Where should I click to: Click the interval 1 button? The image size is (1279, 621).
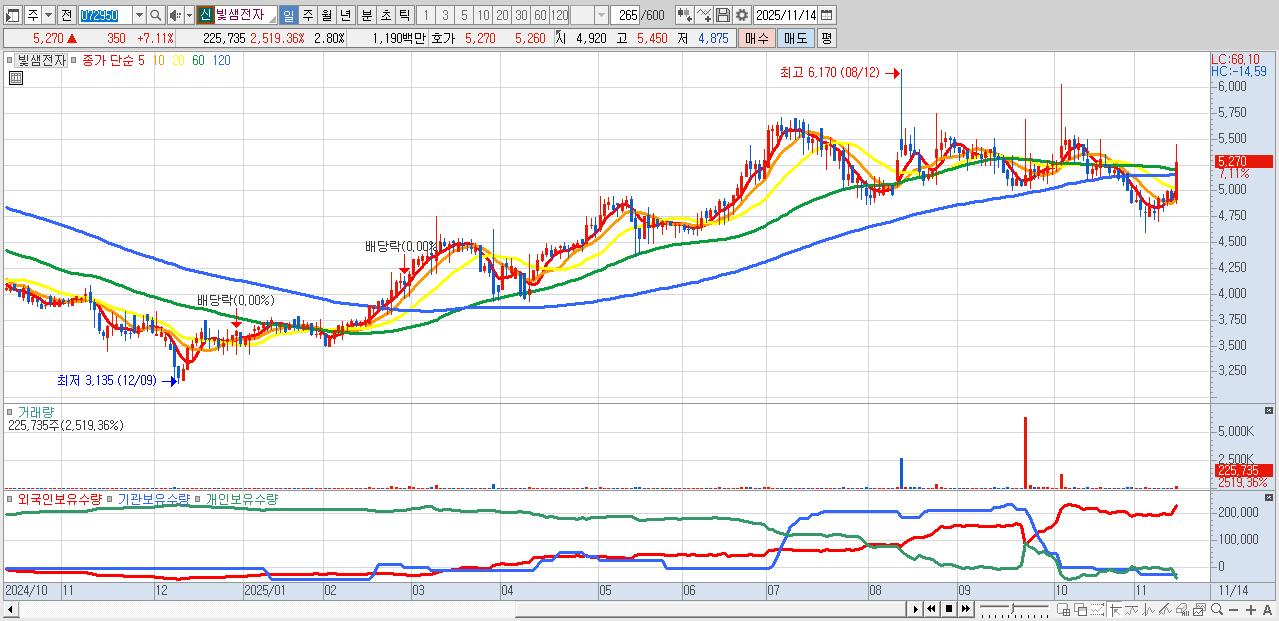(x=426, y=15)
